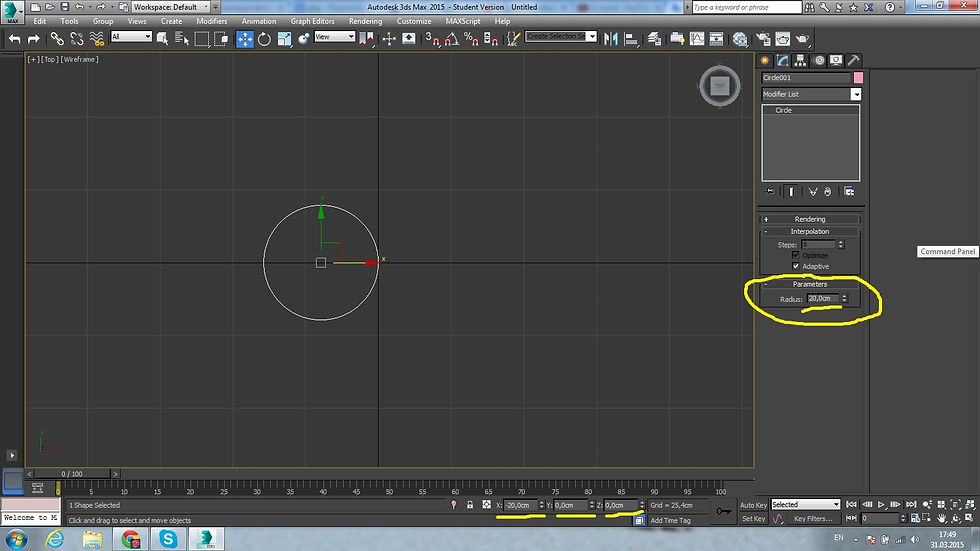This screenshot has width=980, height=551.
Task: Click the Mirror tool icon
Action: click(x=611, y=39)
